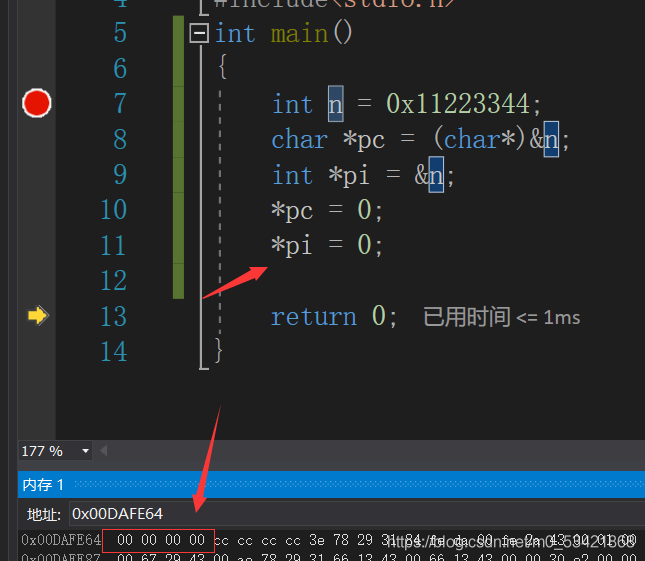The height and width of the screenshot is (561, 645).
Task: Click line number 12 in the gutter
Action: (114, 280)
